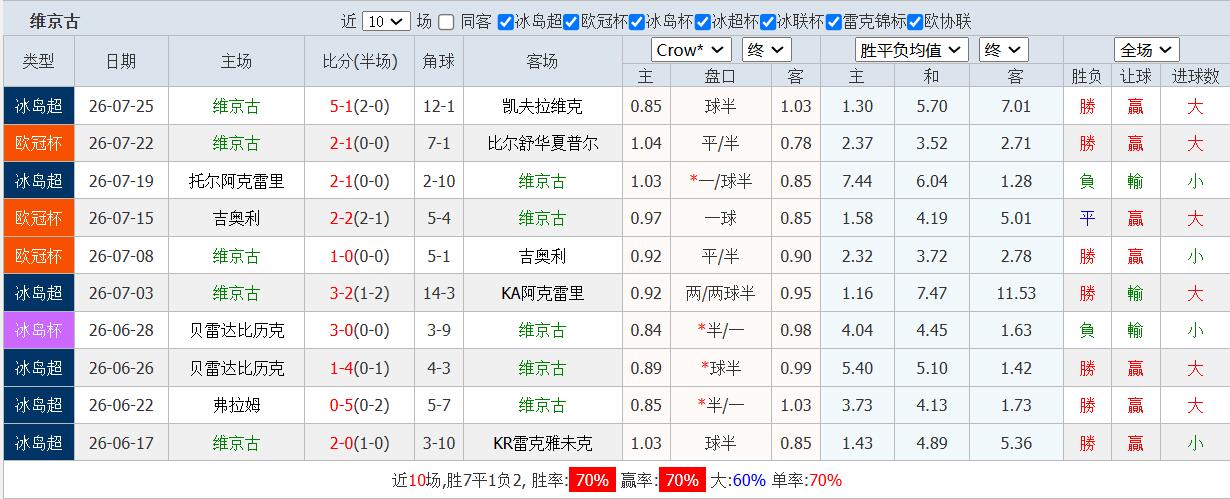Click corner count 14-3
The width and height of the screenshot is (1230, 499).
tap(439, 293)
